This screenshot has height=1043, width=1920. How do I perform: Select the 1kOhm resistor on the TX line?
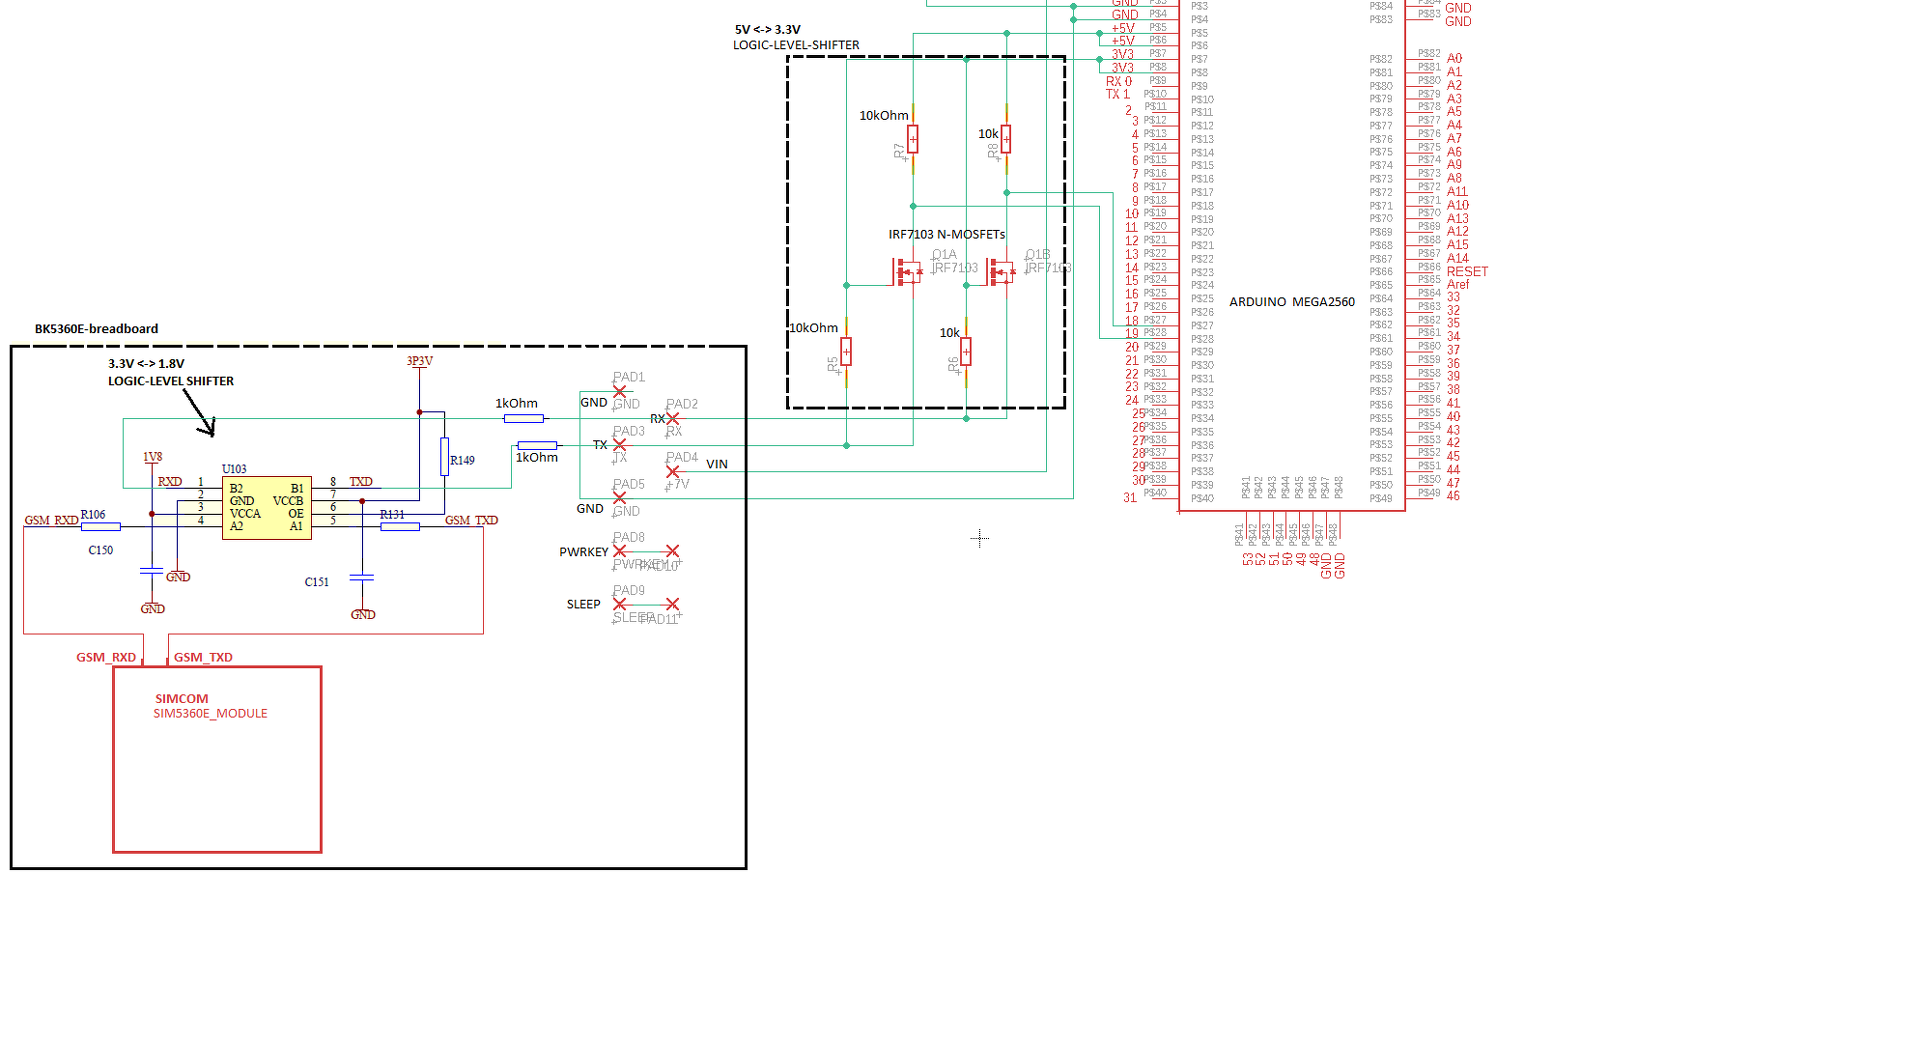coord(537,445)
